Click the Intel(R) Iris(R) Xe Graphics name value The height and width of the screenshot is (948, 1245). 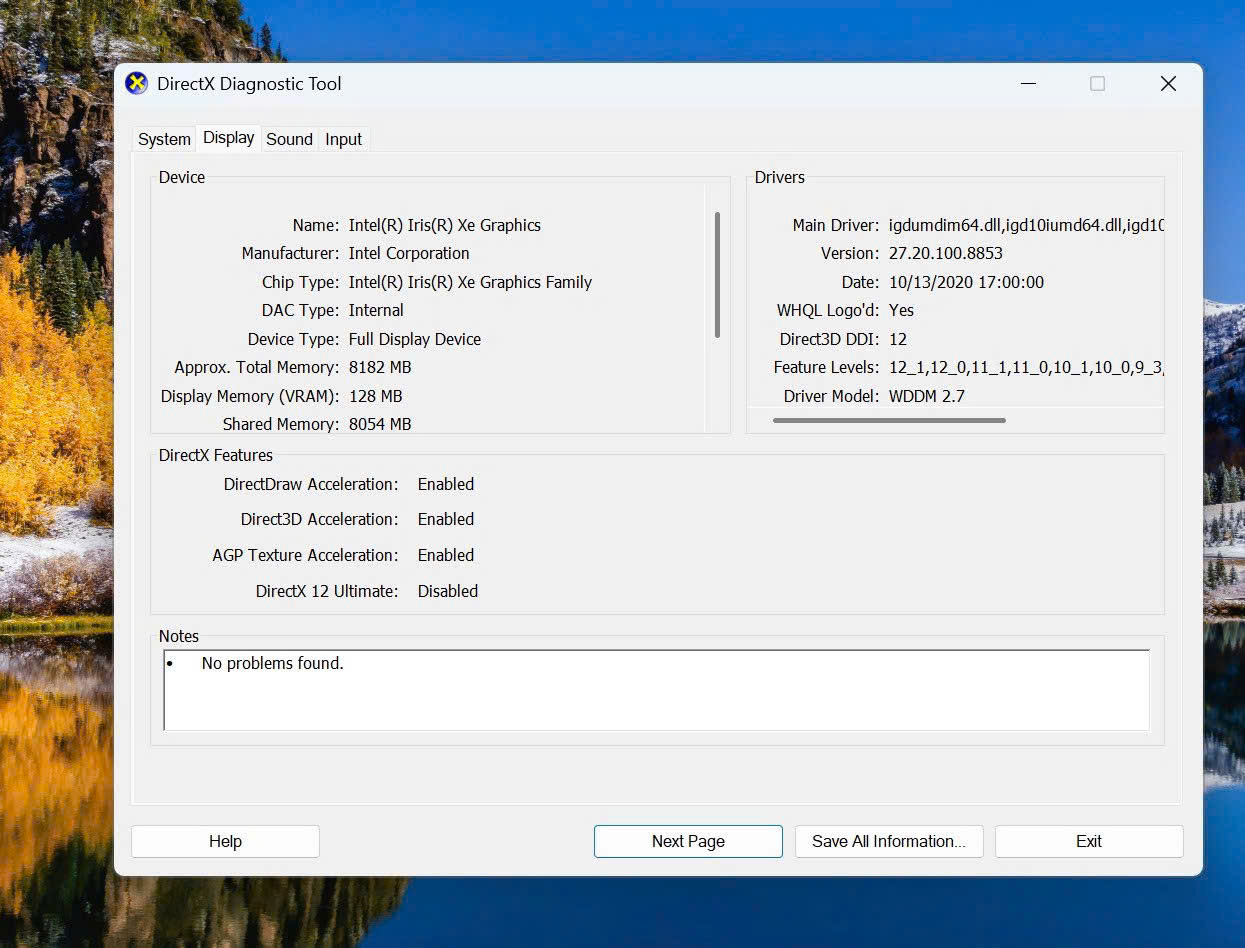(x=444, y=225)
